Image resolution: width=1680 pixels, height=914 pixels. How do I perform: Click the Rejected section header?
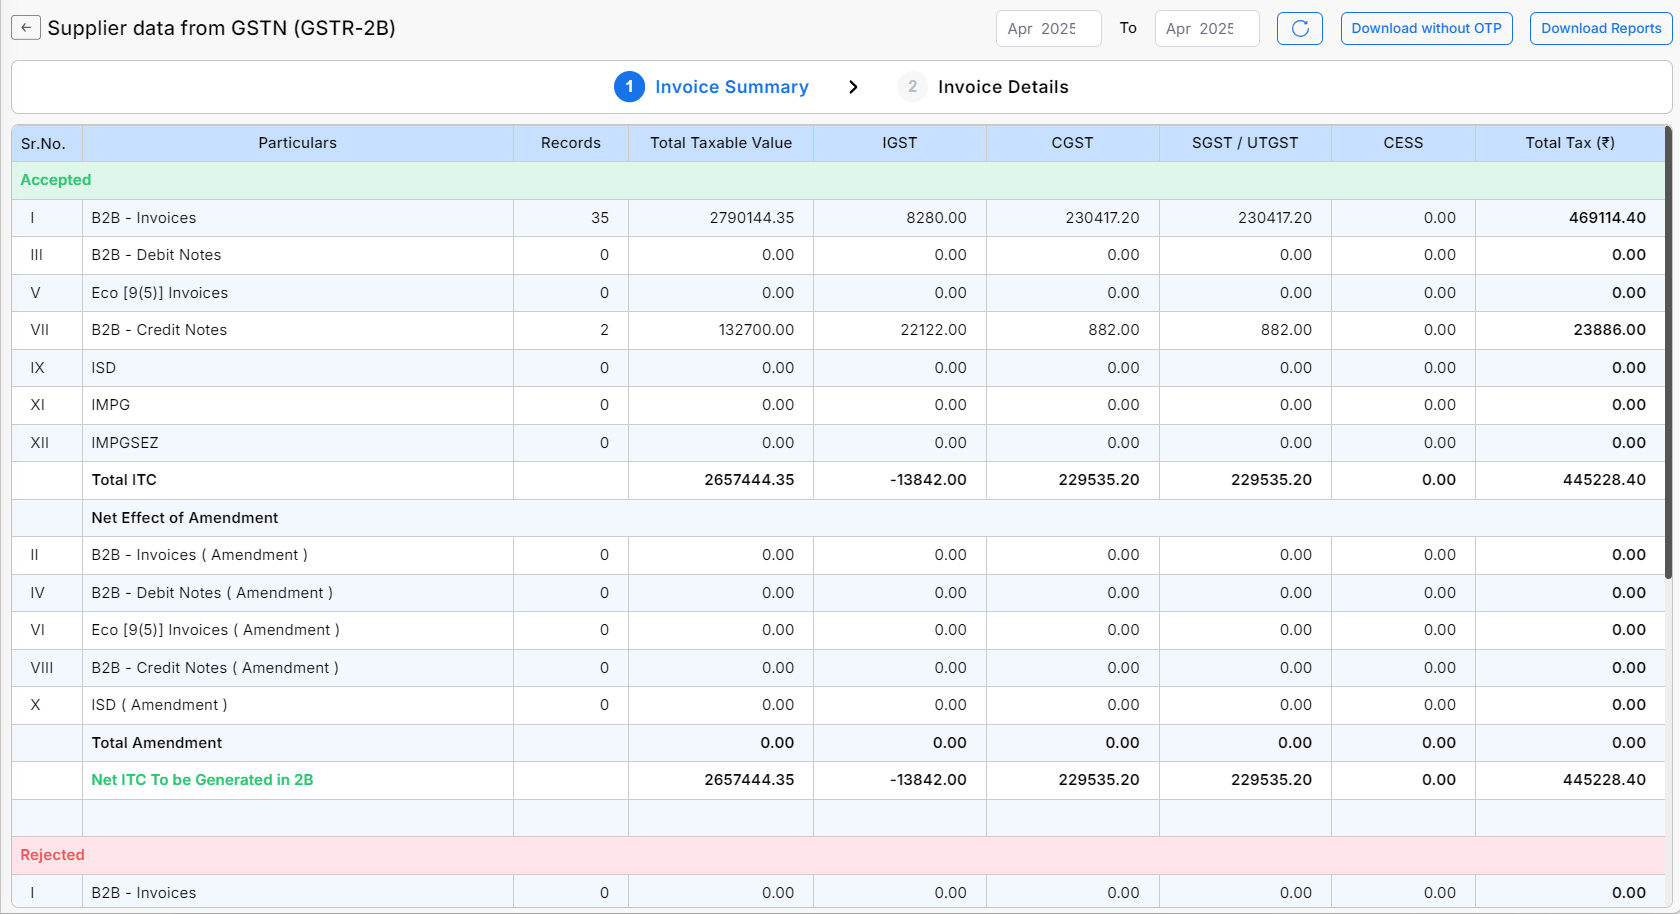(x=52, y=855)
